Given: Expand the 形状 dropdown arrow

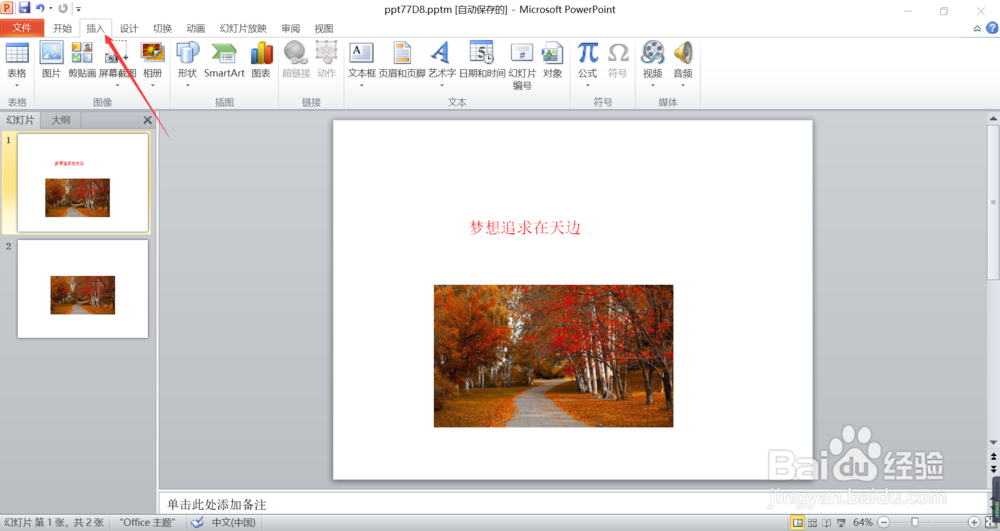Looking at the screenshot, I should (x=188, y=85).
